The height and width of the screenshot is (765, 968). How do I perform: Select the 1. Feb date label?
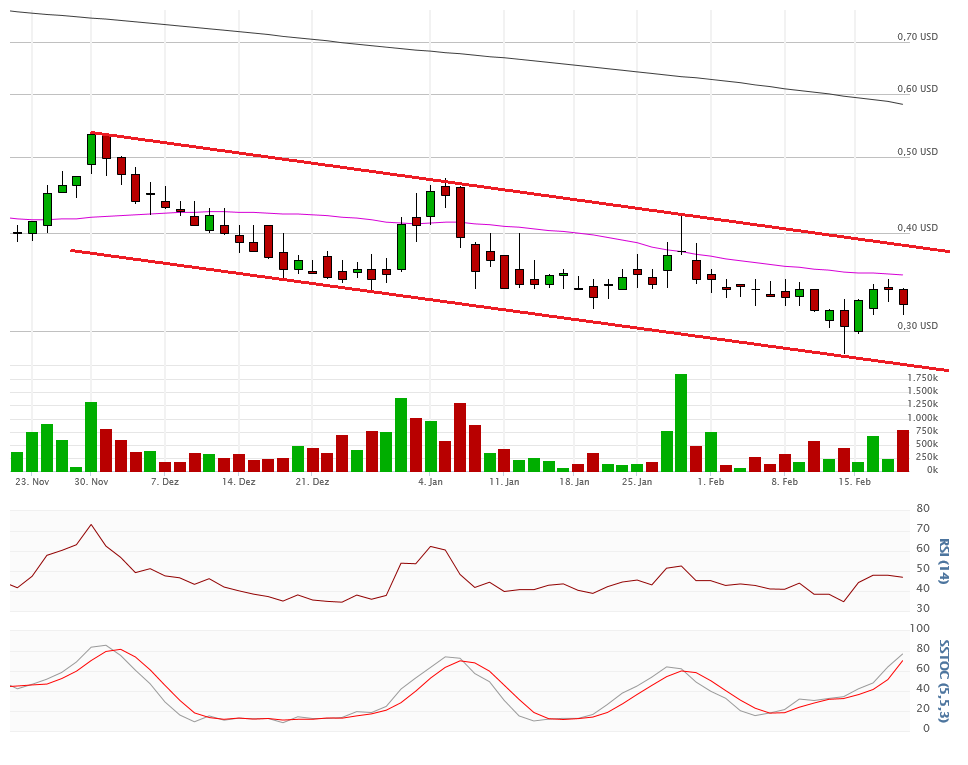pyautogui.click(x=711, y=482)
